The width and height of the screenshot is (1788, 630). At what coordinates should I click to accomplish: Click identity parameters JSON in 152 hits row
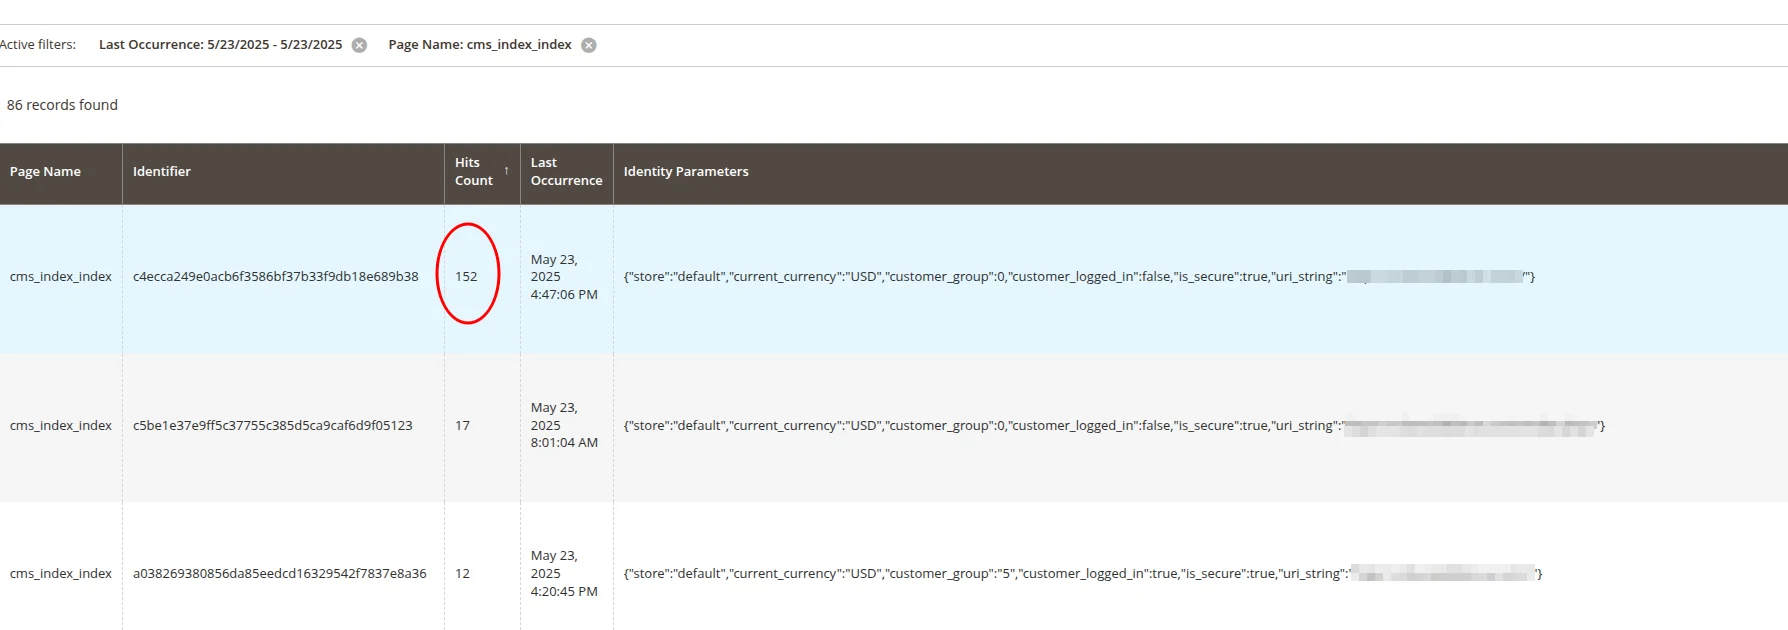(x=1079, y=277)
